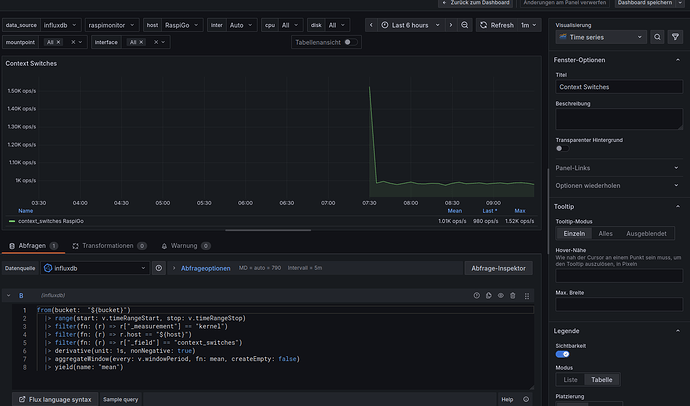690x406 pixels.
Task: Expand the Abfrageoptionen section
Action: (x=207, y=268)
